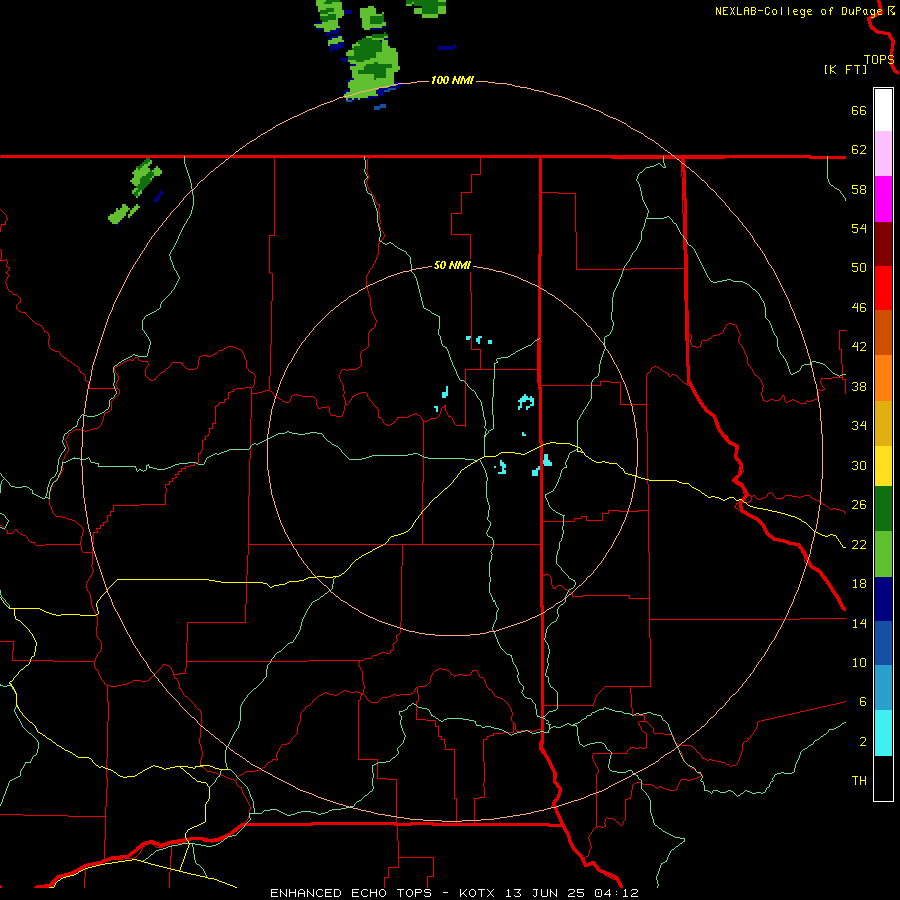Click the 58 legend value
Image resolution: width=900 pixels, height=900 pixels.
click(859, 189)
